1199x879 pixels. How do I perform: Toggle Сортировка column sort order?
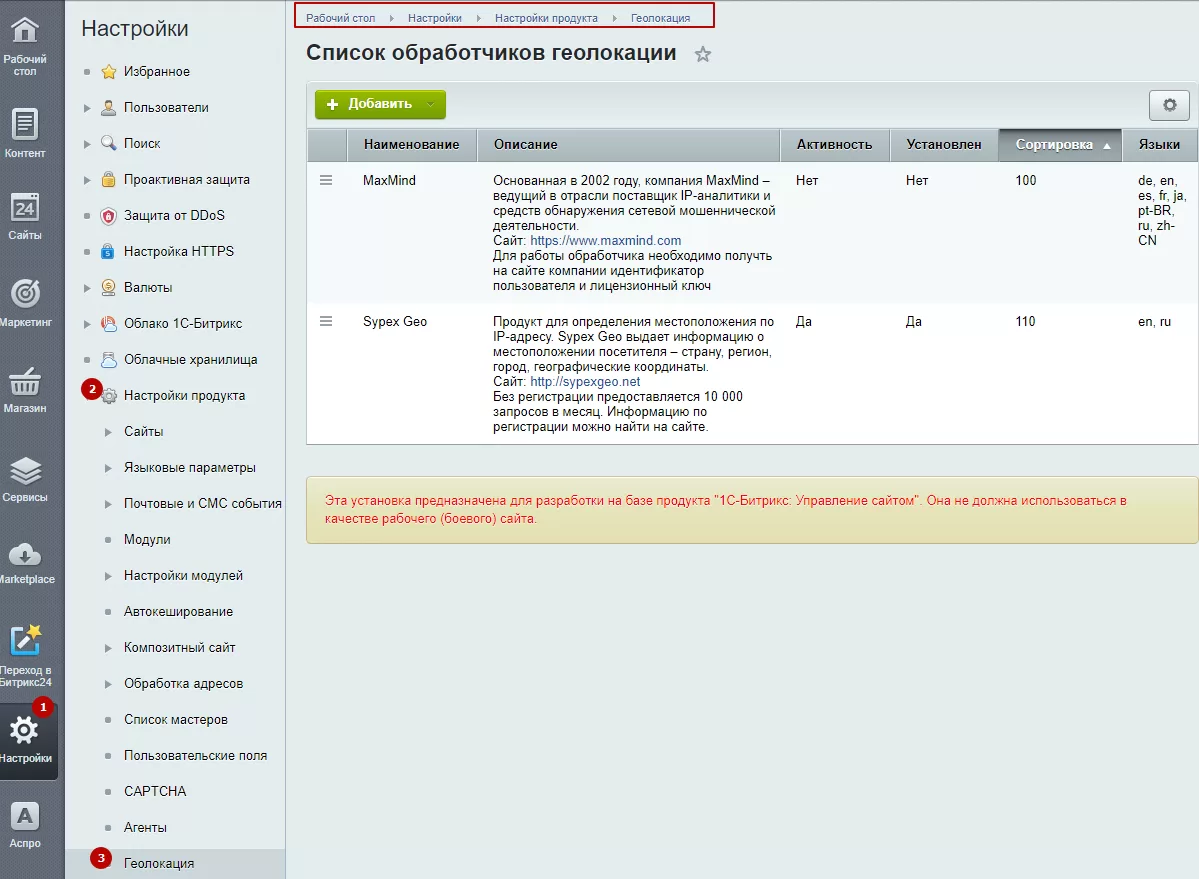1060,144
